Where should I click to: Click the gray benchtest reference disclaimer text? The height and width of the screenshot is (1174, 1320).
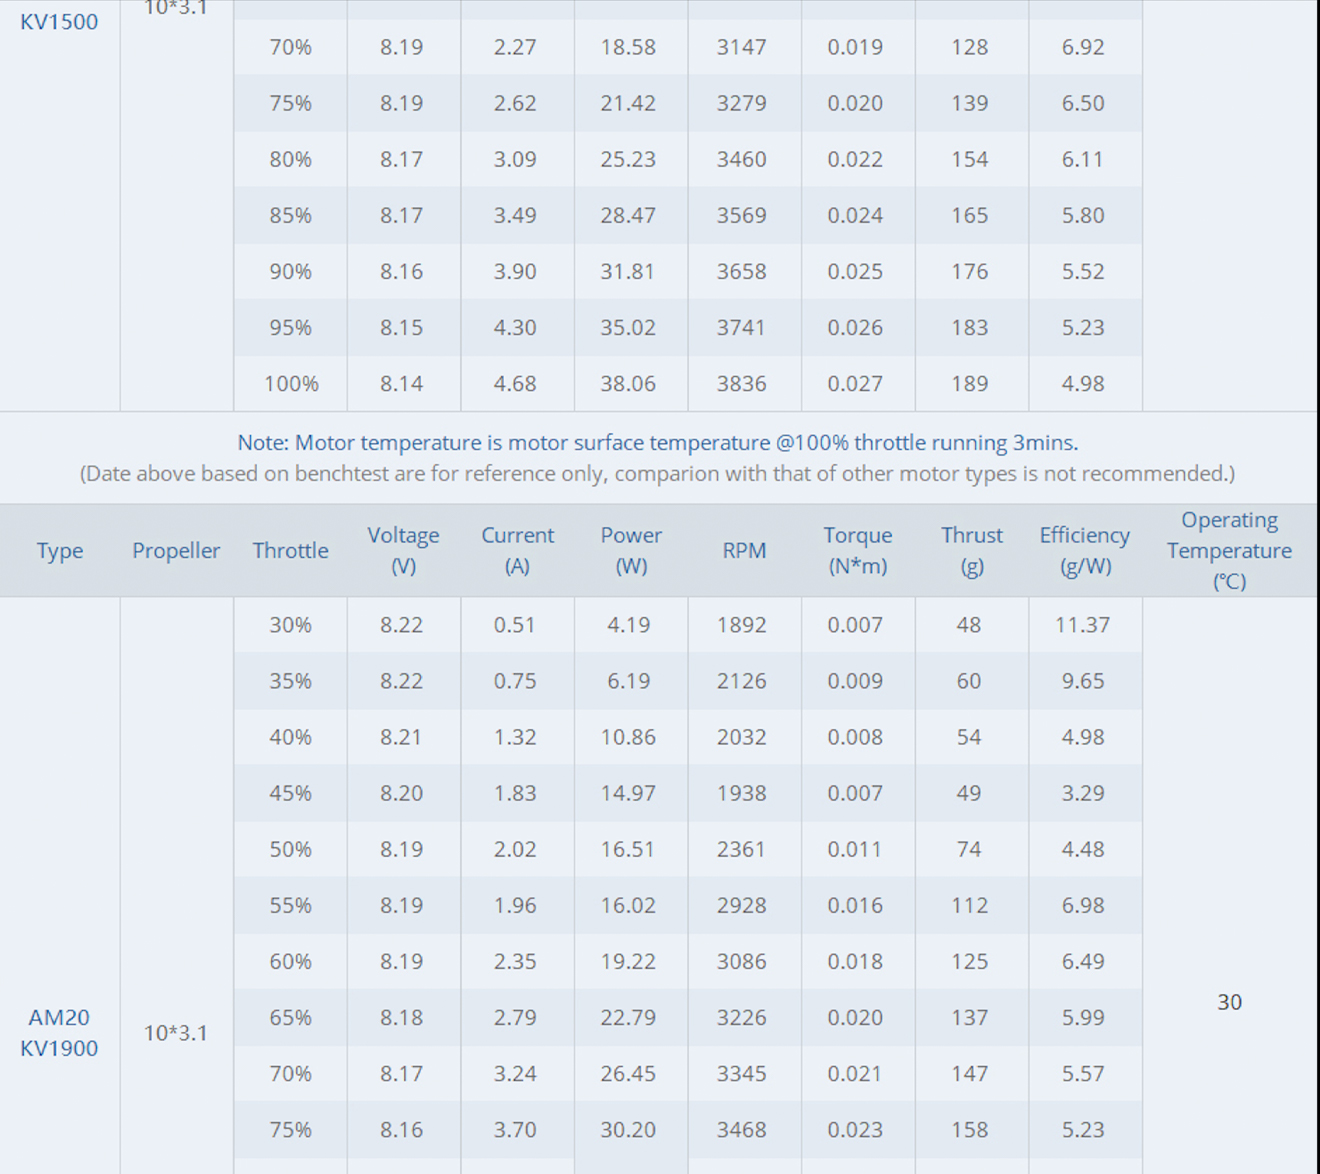pyautogui.click(x=657, y=474)
